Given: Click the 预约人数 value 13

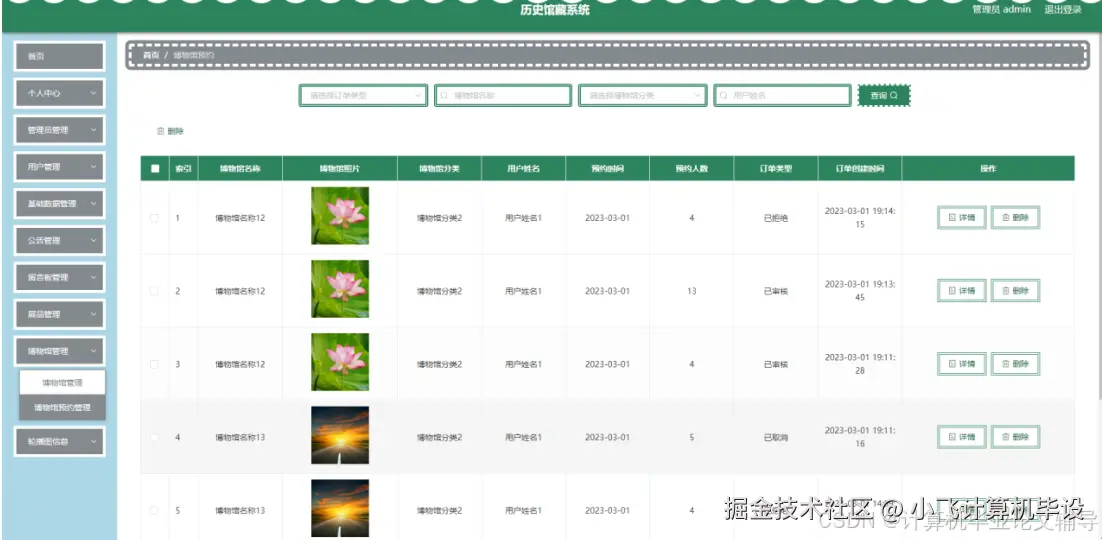Looking at the screenshot, I should click(x=692, y=291).
